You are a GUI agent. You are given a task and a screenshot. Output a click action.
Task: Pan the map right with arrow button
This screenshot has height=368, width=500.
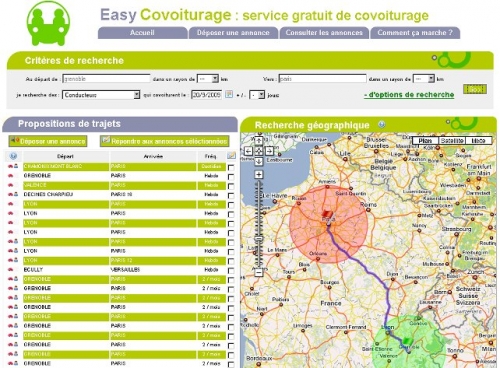tap(269, 151)
